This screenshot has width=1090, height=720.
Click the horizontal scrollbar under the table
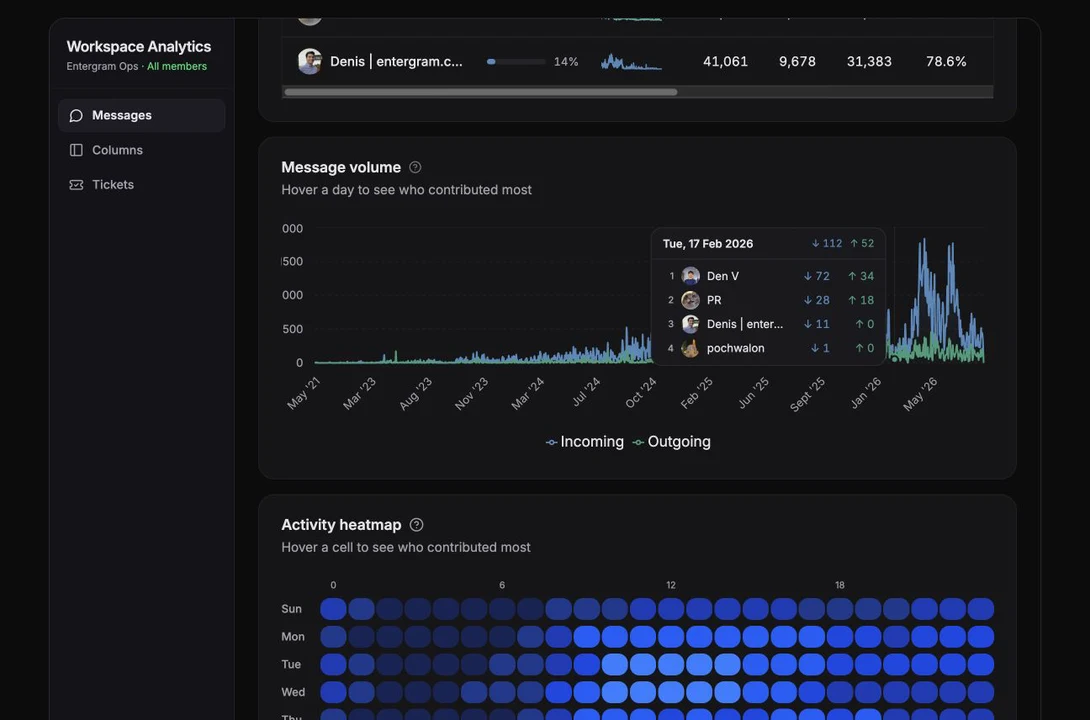(x=480, y=92)
